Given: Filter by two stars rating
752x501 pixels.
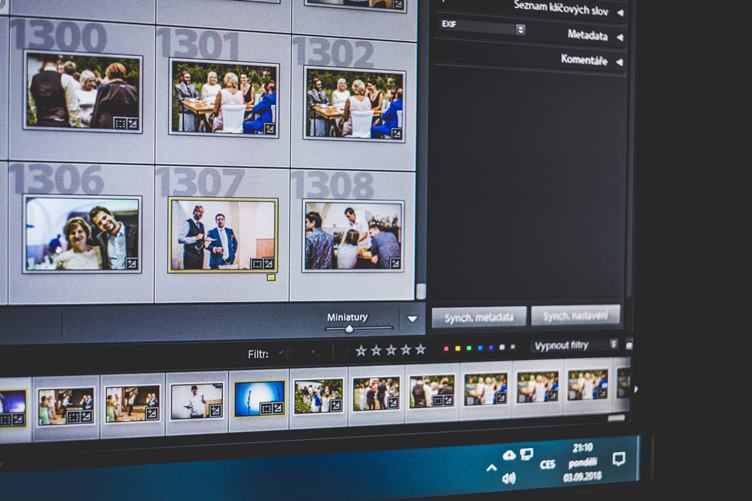Looking at the screenshot, I should 376,350.
